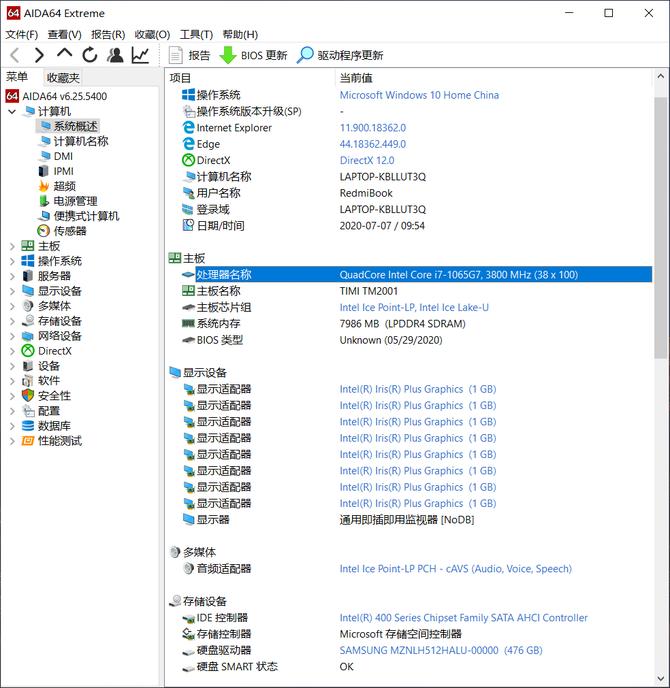Select 计算机名称 in the left tree
This screenshot has width=670, height=688.
point(73,141)
